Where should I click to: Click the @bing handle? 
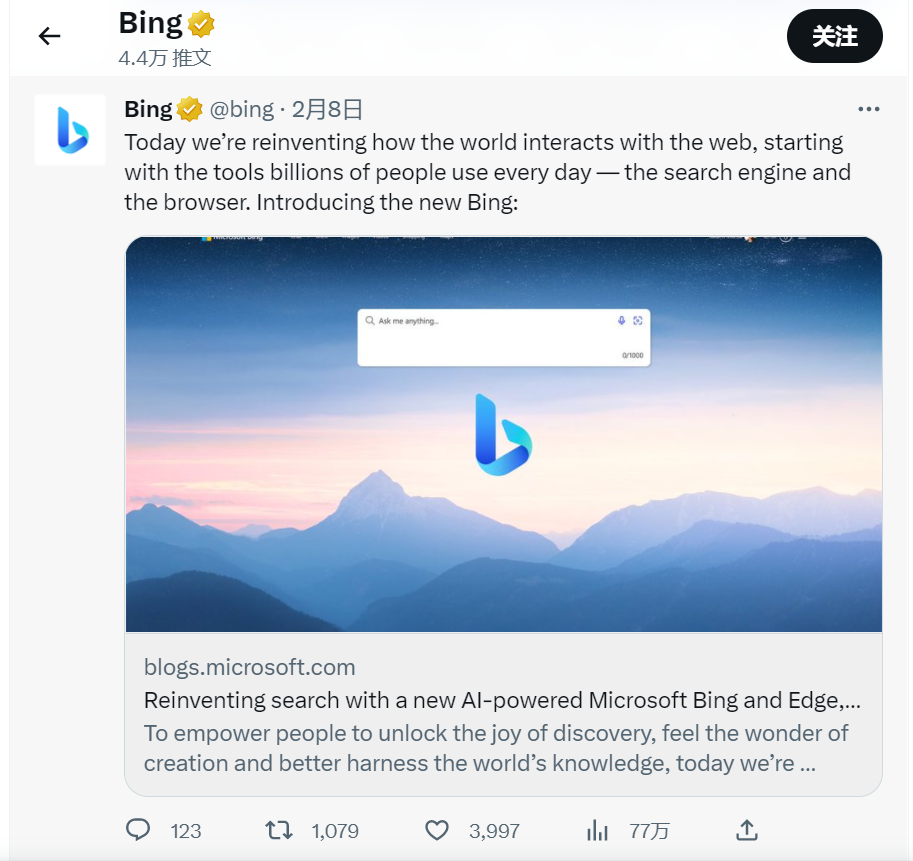point(241,109)
